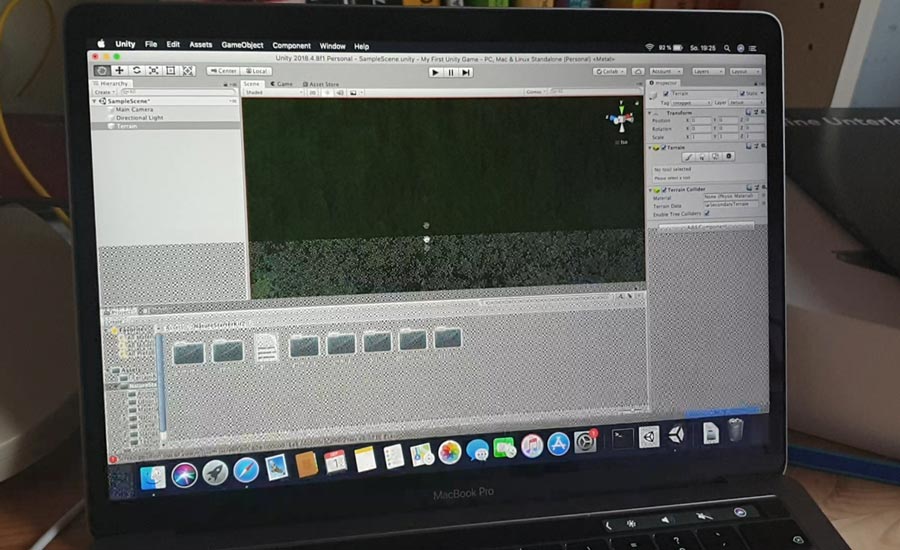Screen dimensions: 900x550
Task: Collapse the Transform component
Action: tap(650, 113)
